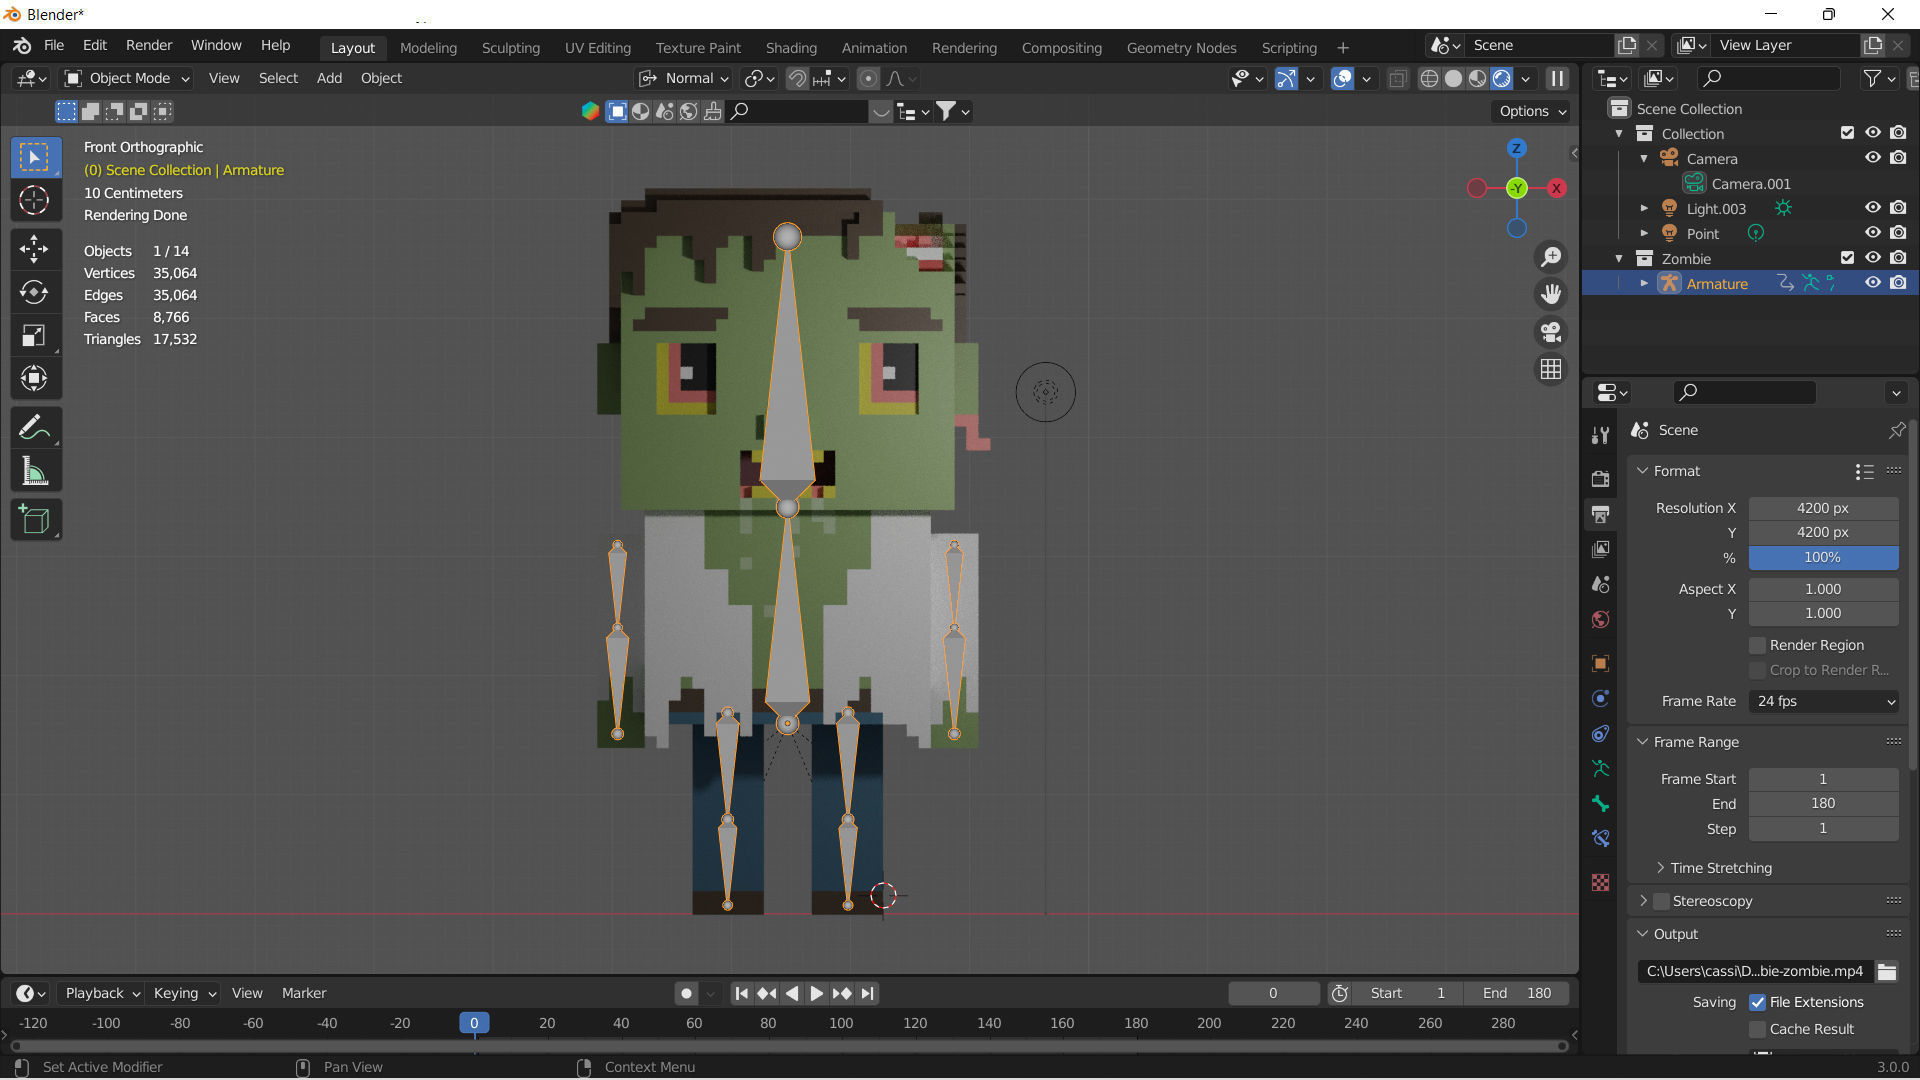This screenshot has height=1080, width=1920.
Task: Click the resolution percentage slider showing 100%
Action: (1823, 557)
